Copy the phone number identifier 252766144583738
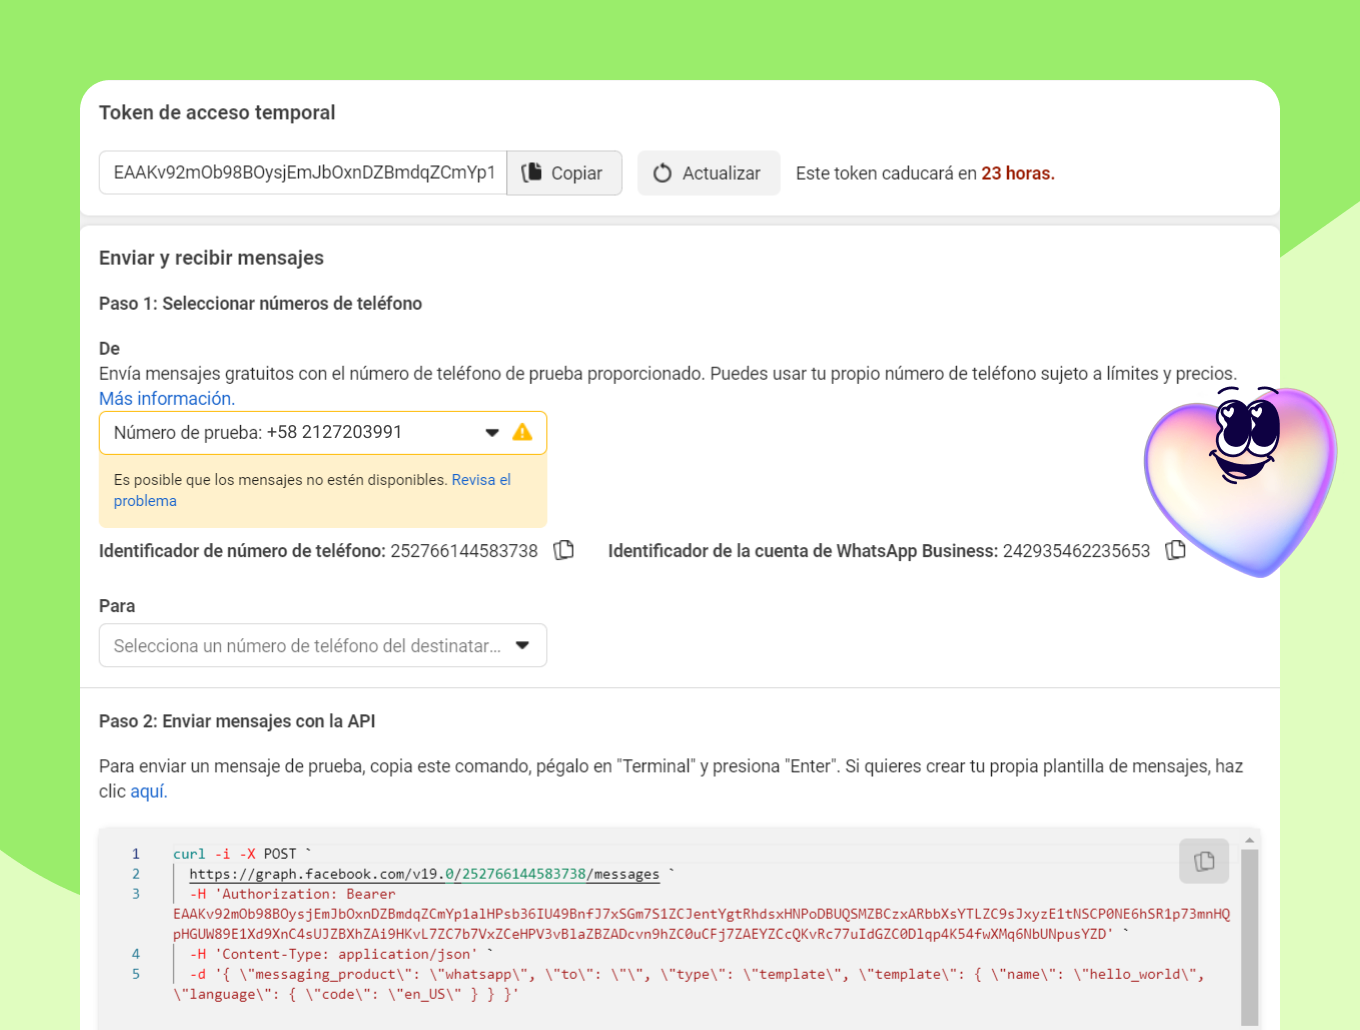The image size is (1360, 1030). [x=564, y=550]
